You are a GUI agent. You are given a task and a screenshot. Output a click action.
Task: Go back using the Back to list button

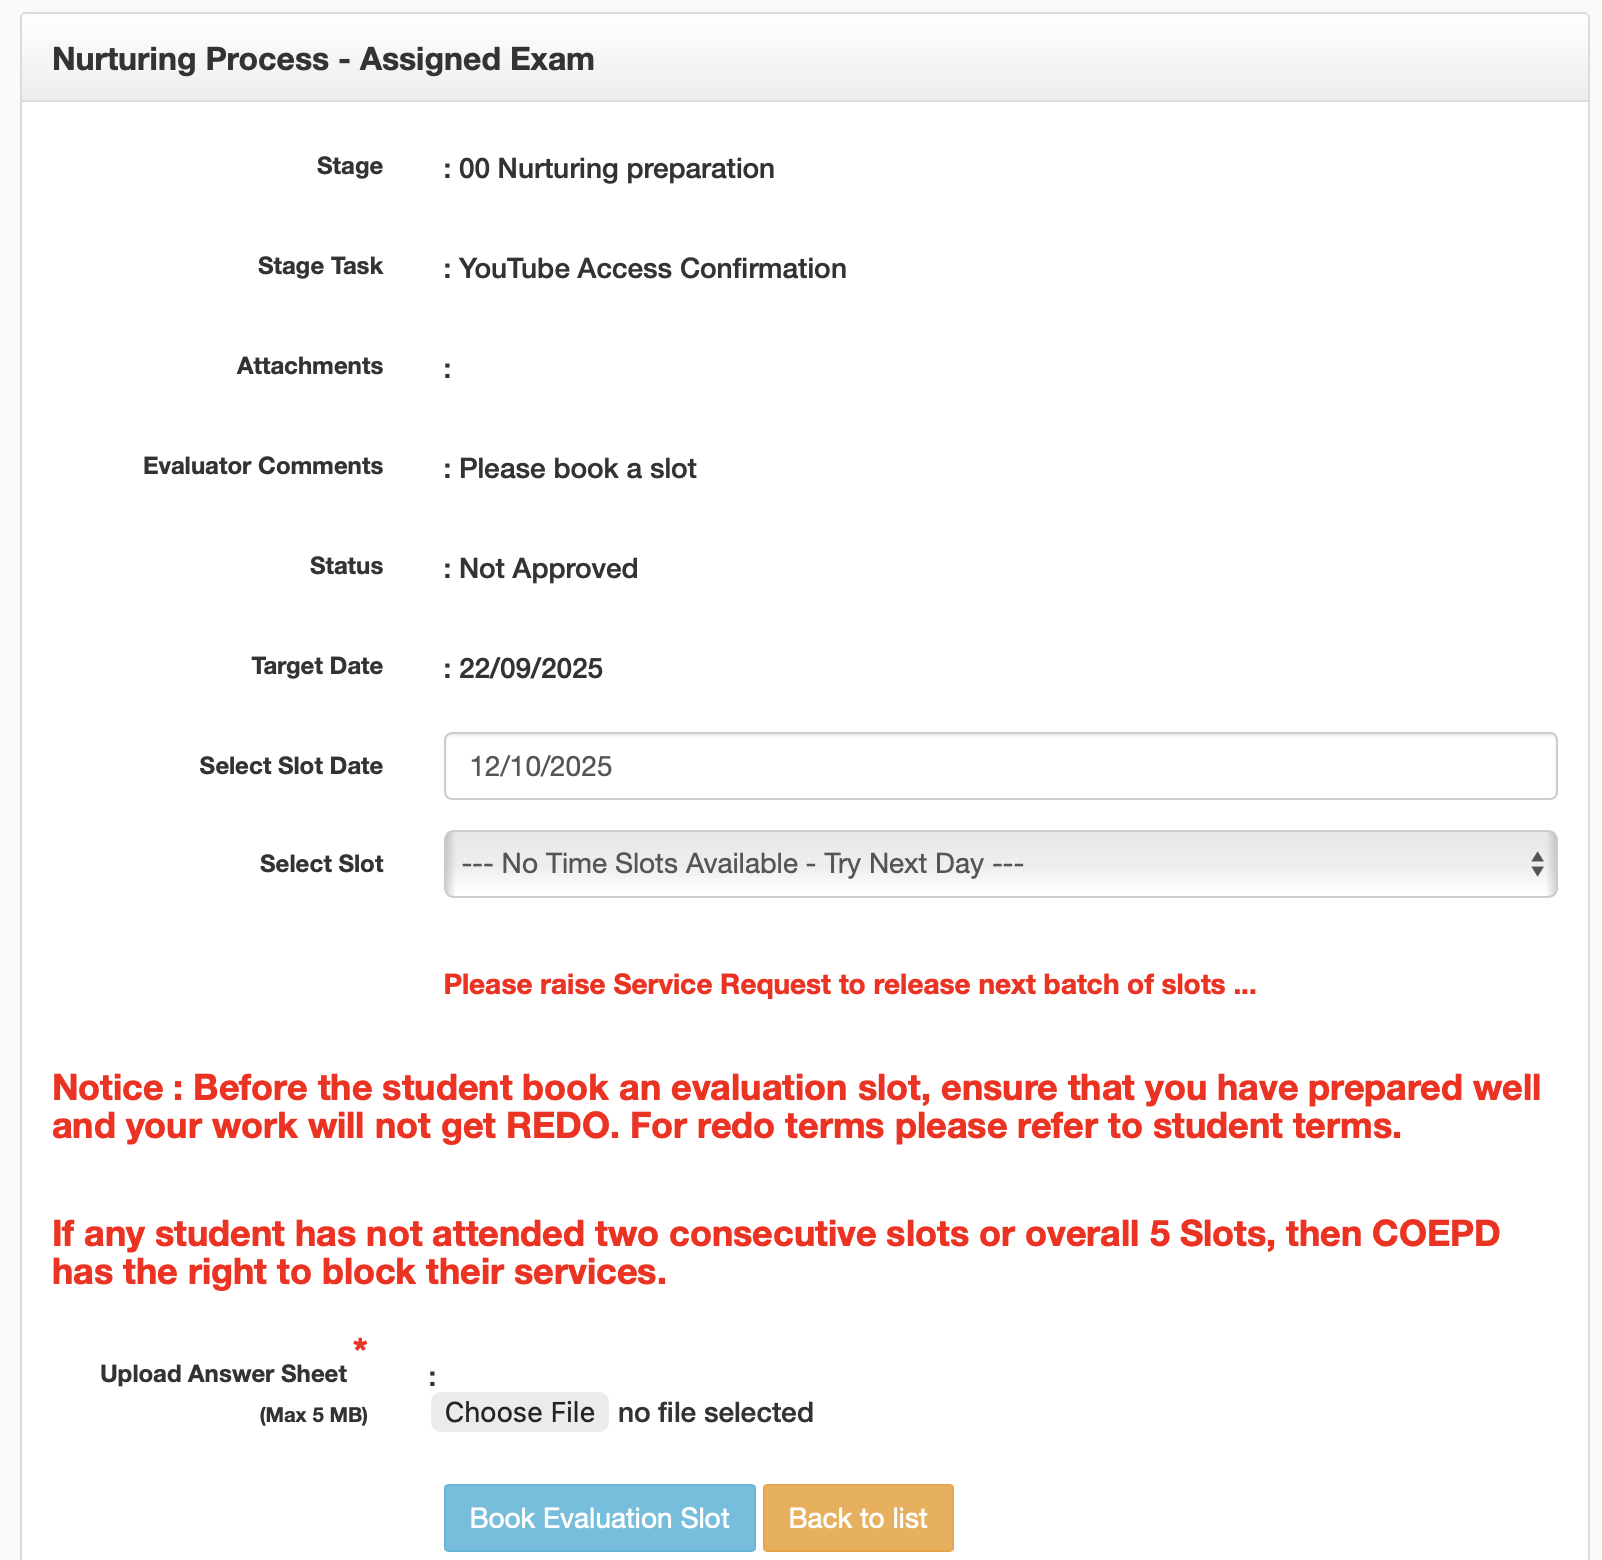click(858, 1518)
